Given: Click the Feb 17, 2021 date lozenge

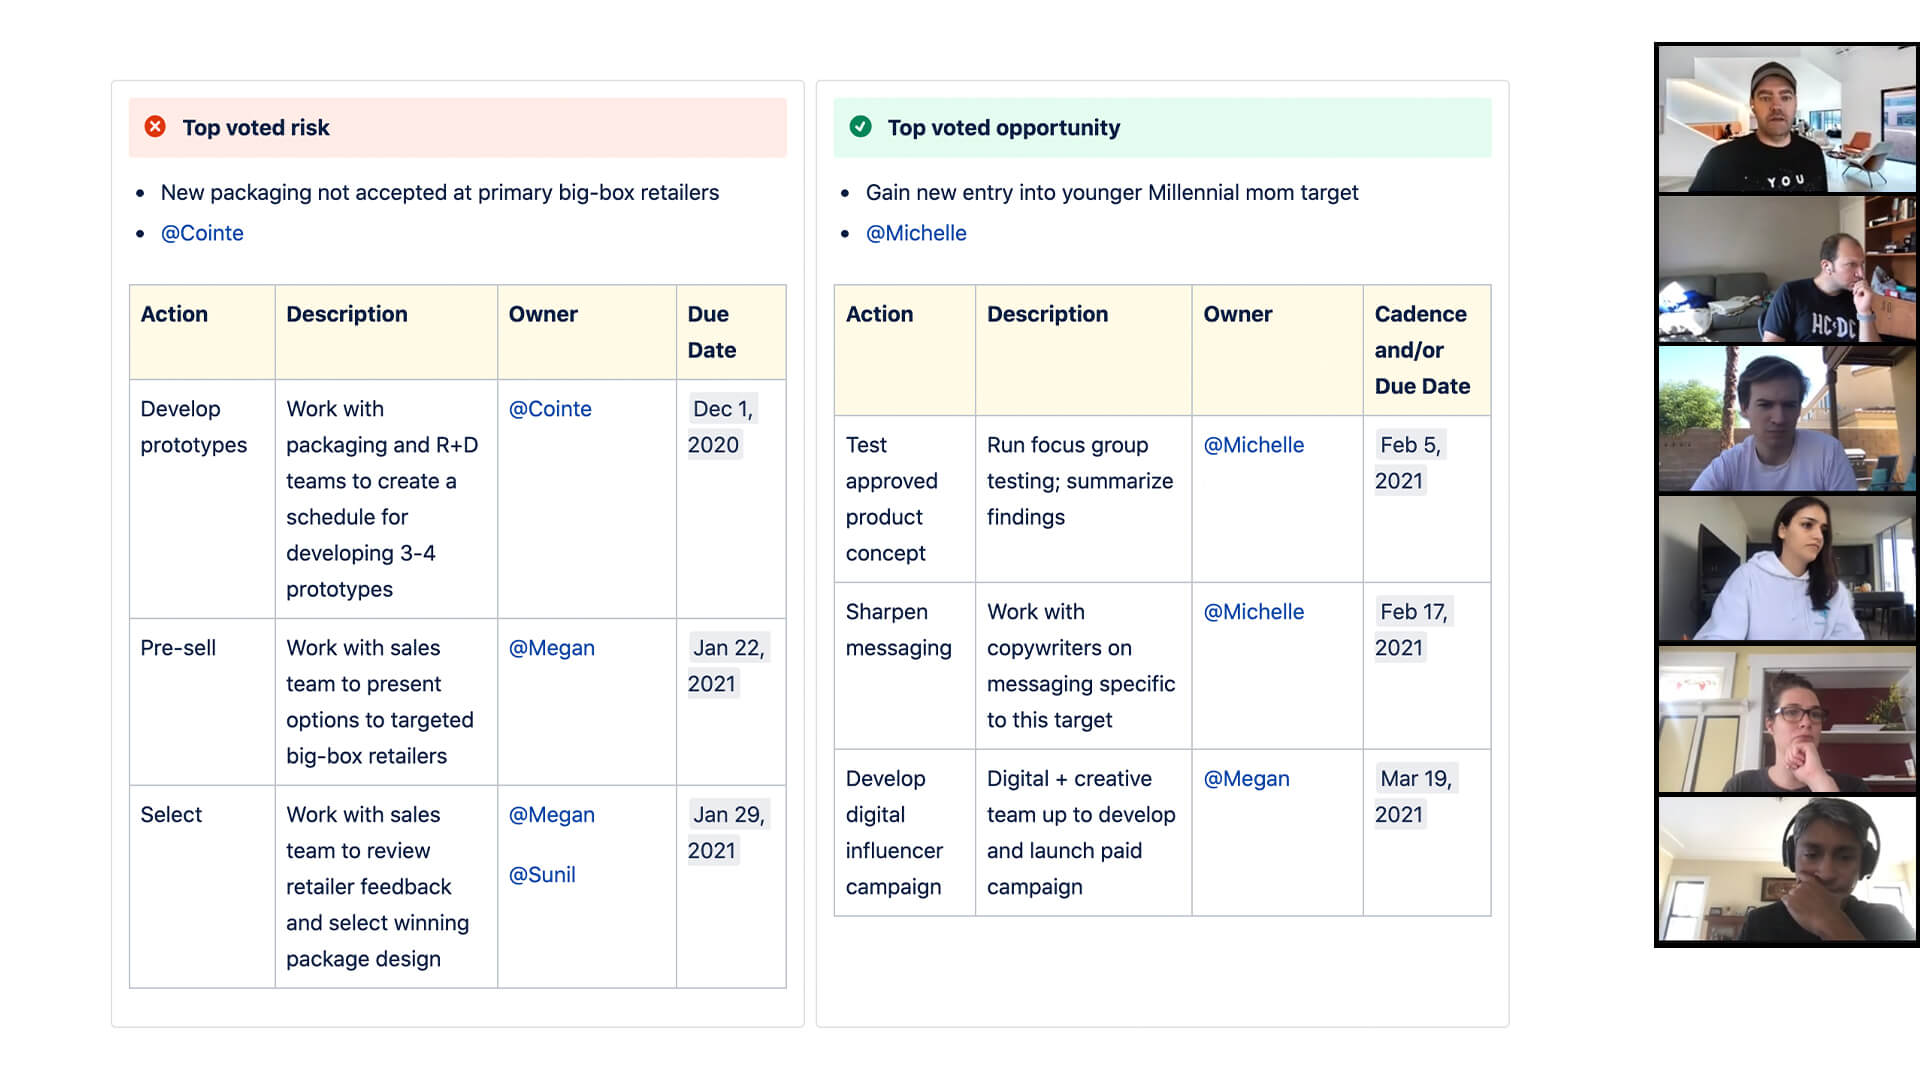Looking at the screenshot, I should (x=1414, y=629).
